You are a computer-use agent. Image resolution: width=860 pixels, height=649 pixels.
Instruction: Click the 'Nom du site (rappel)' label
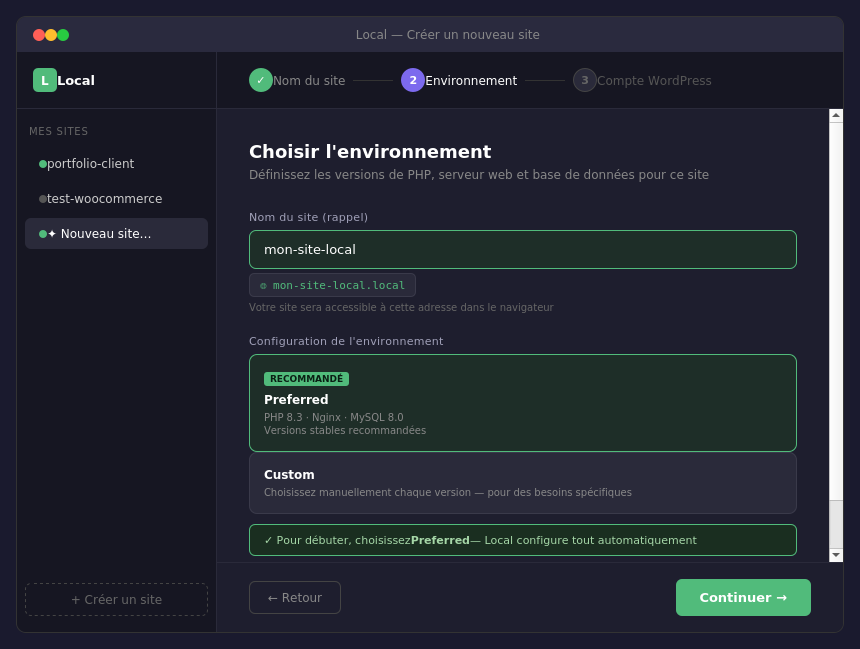point(308,217)
